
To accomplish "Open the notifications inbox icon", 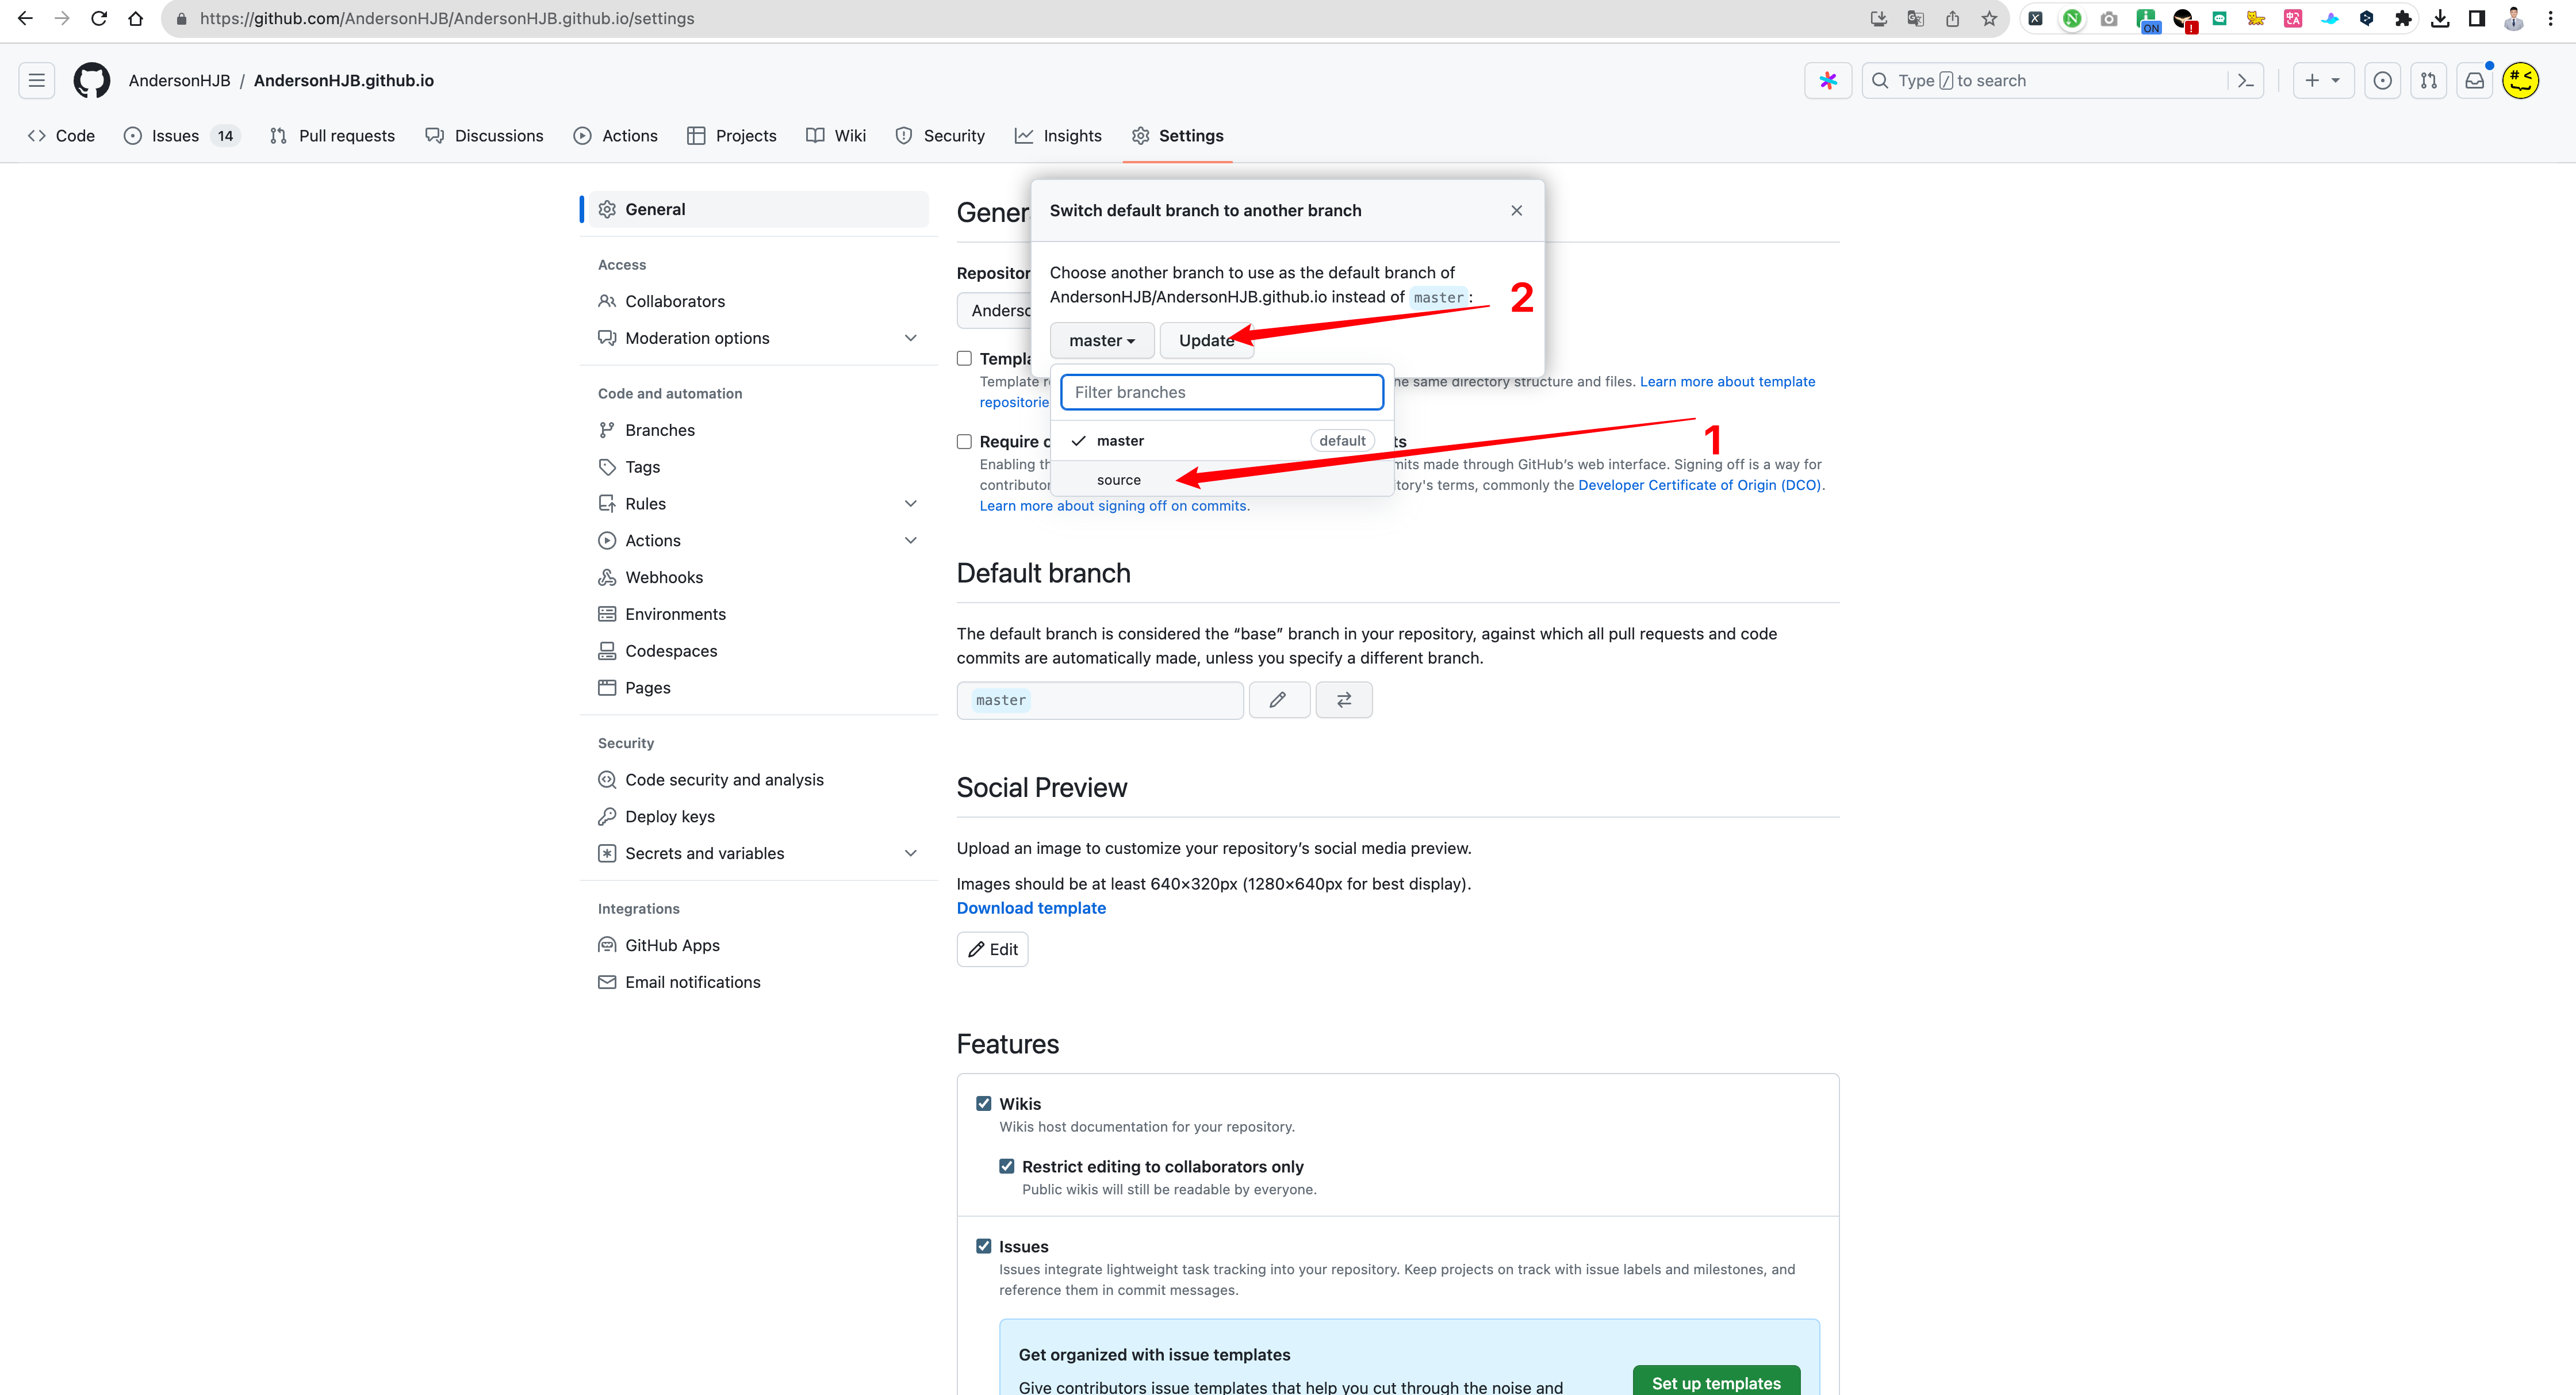I will [2475, 81].
